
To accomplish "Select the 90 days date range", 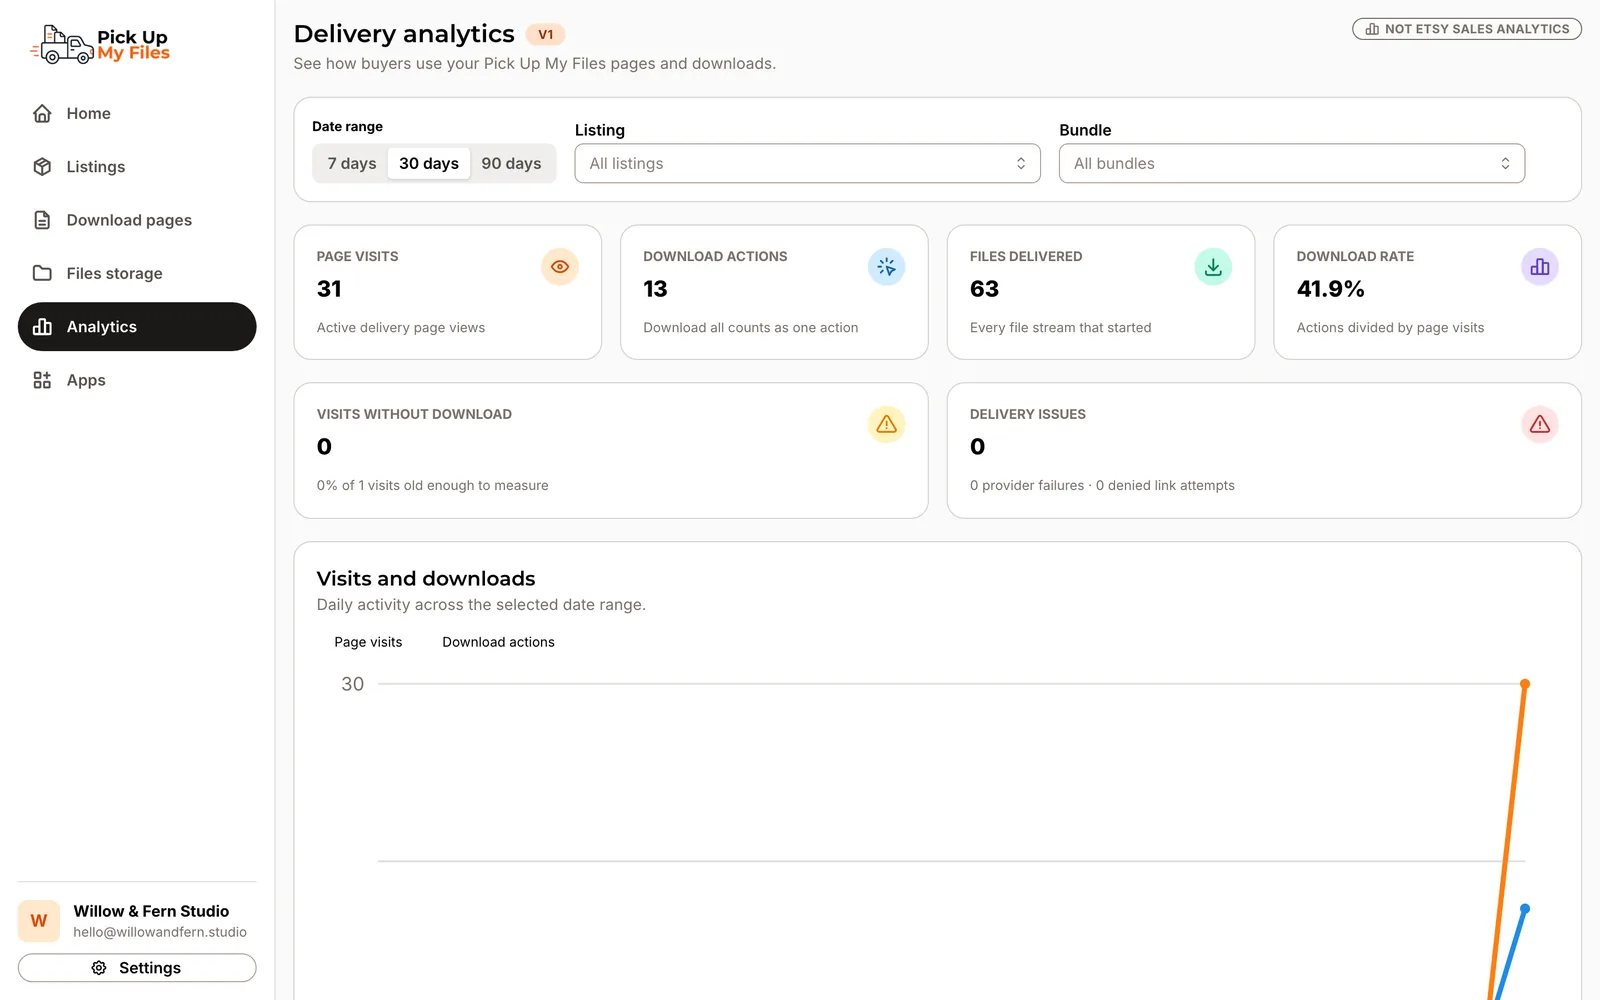I will [x=511, y=163].
